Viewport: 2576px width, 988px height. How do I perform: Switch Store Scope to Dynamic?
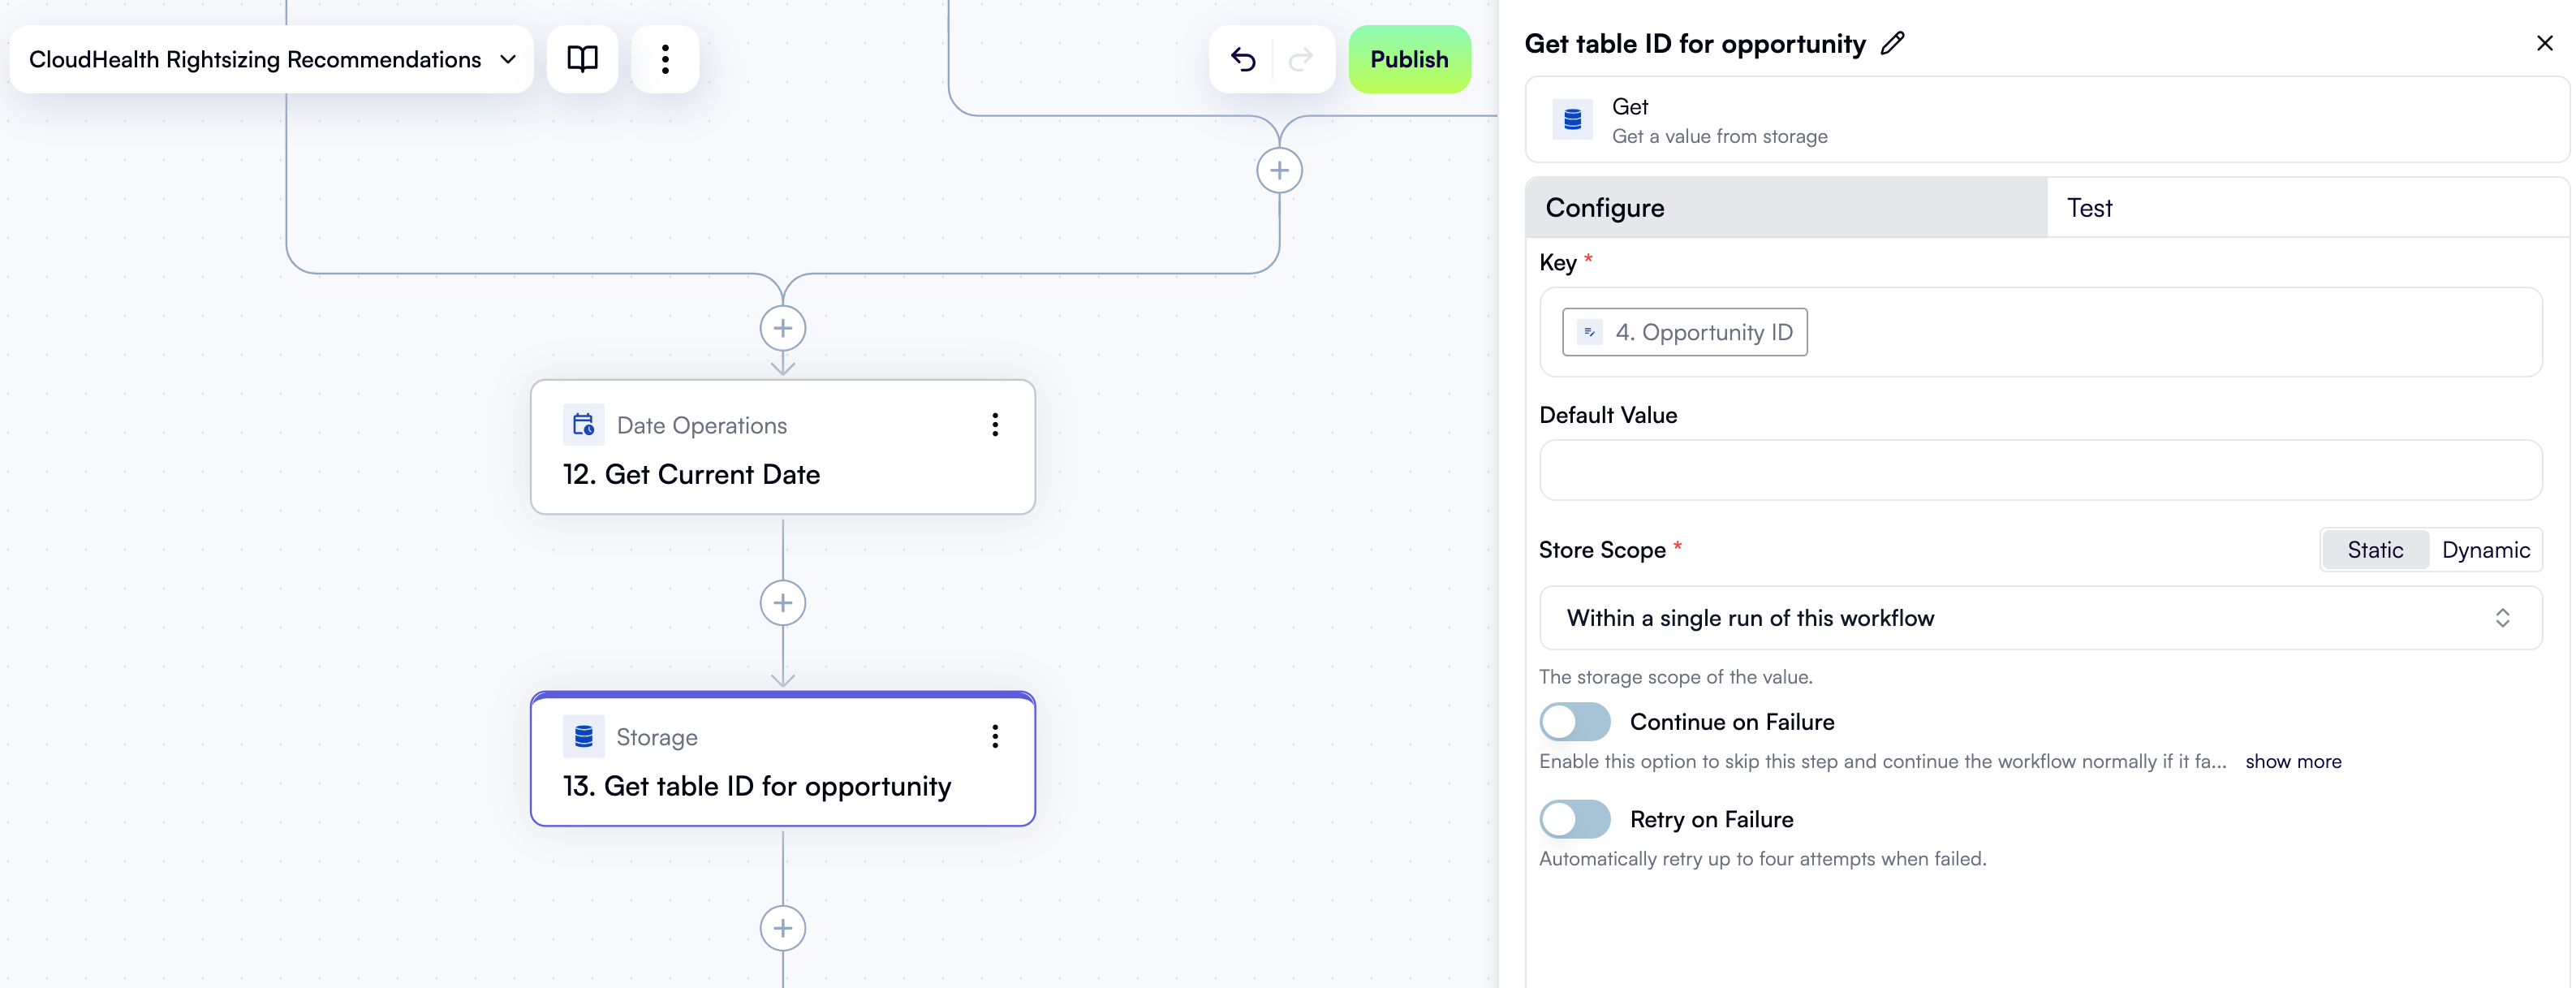(2487, 549)
